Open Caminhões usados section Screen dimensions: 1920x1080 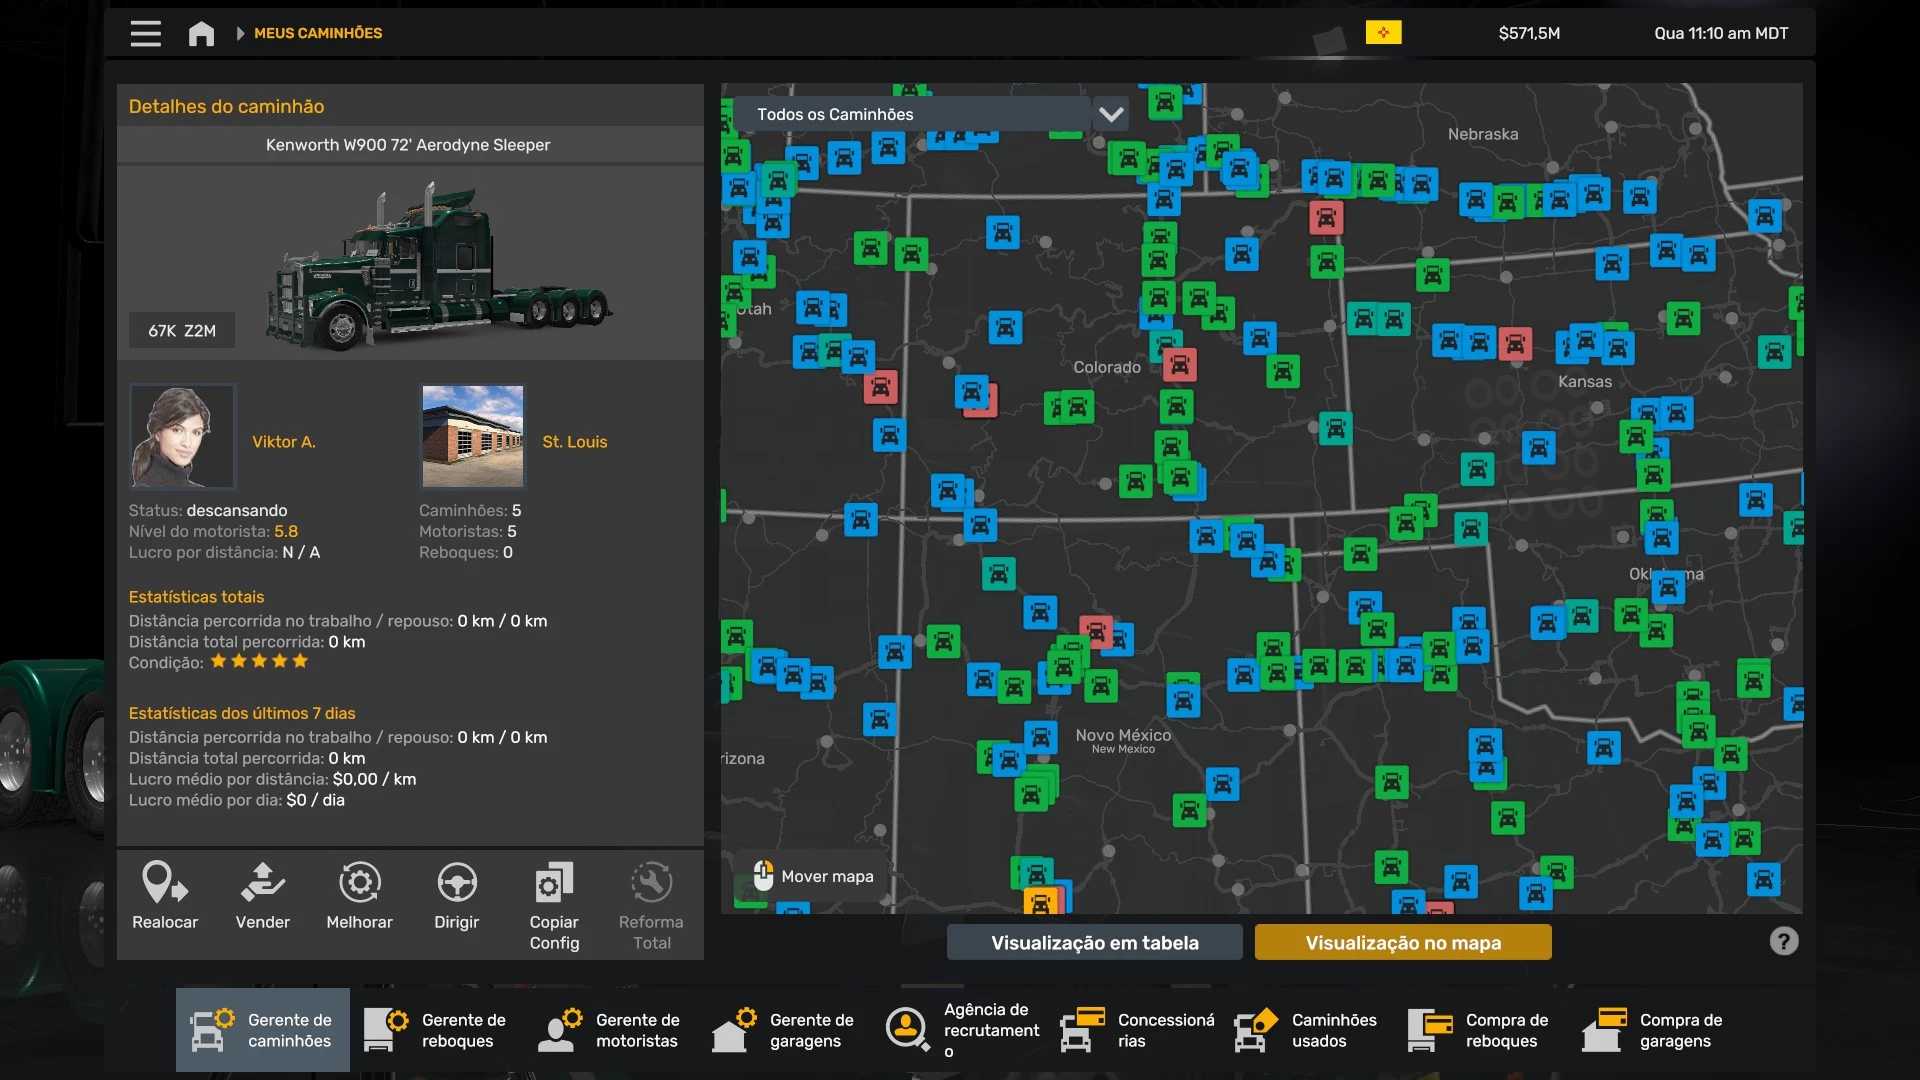[x=1307, y=1030]
